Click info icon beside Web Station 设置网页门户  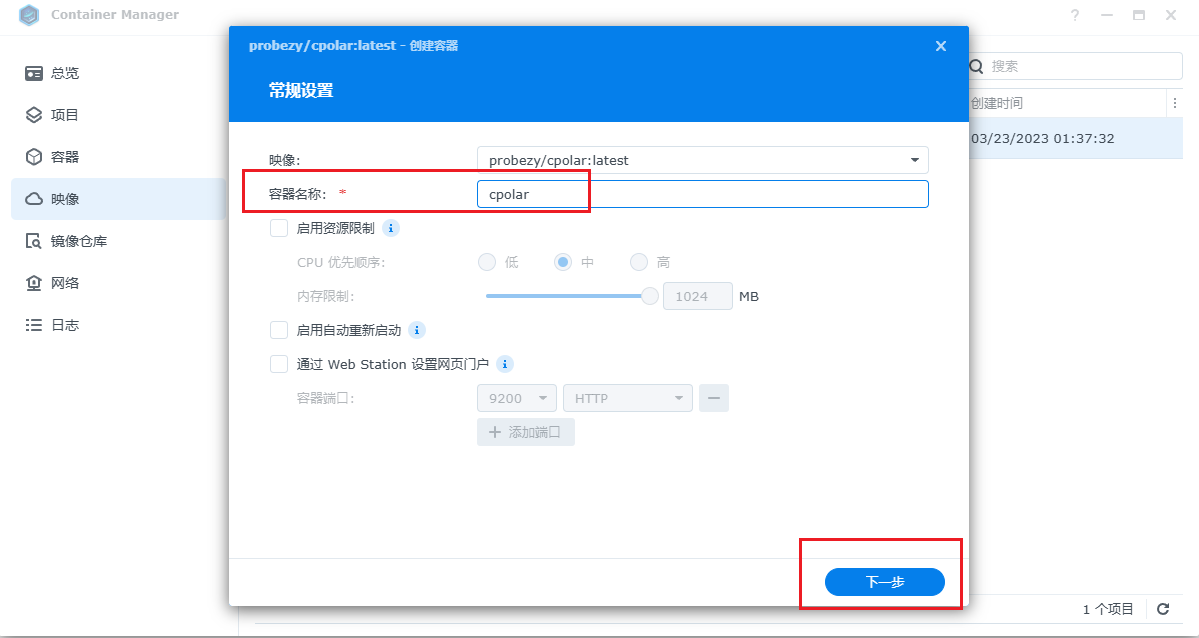pyautogui.click(x=505, y=364)
